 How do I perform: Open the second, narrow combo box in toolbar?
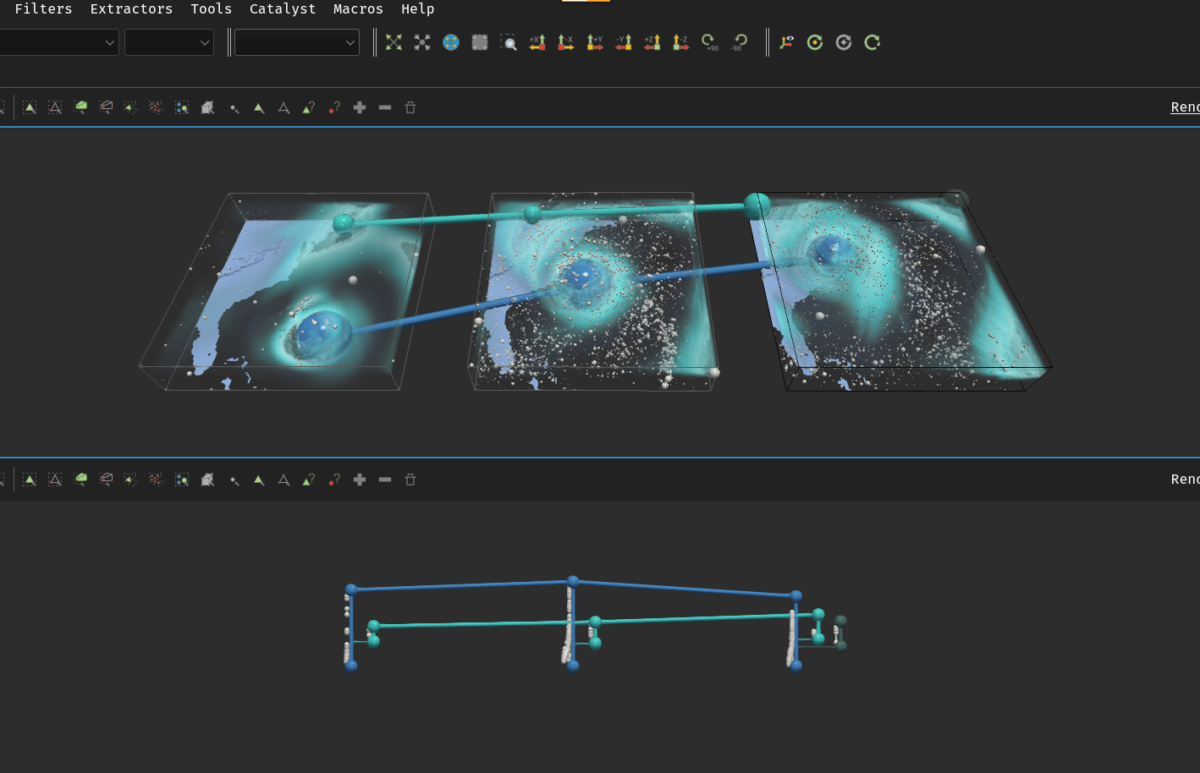coord(169,42)
